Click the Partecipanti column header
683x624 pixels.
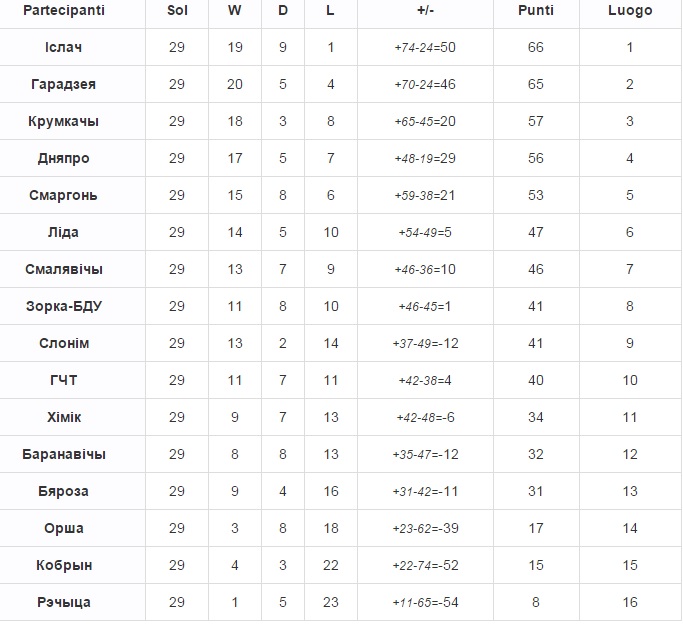click(x=63, y=11)
